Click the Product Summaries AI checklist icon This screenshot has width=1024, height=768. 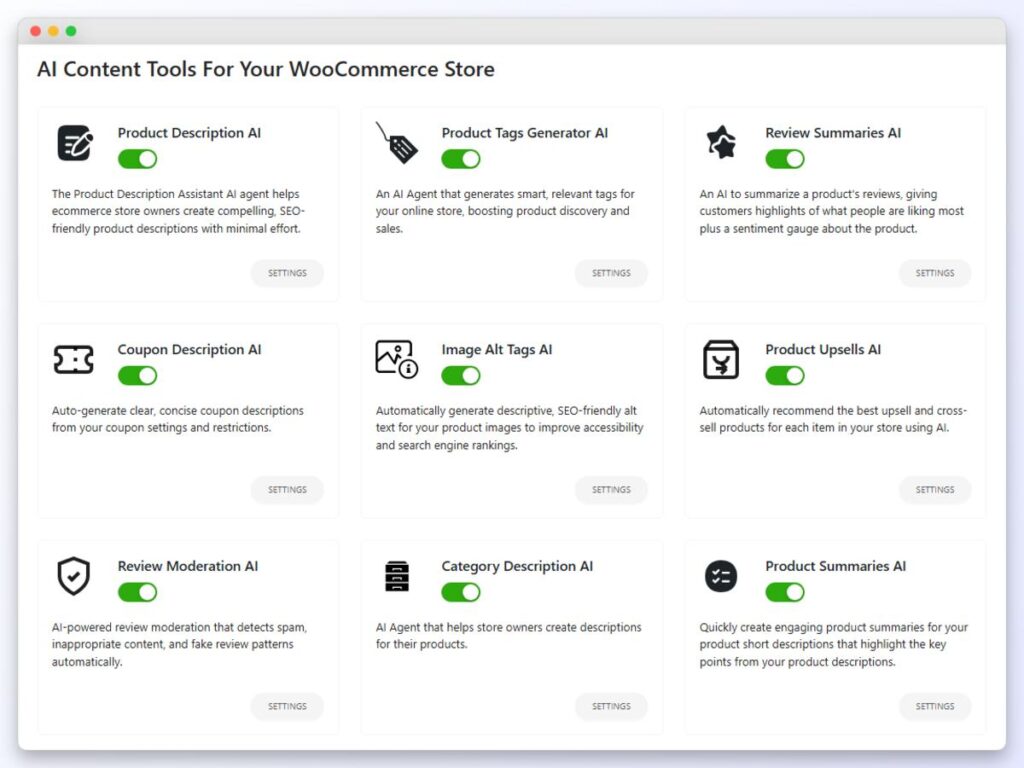721,577
